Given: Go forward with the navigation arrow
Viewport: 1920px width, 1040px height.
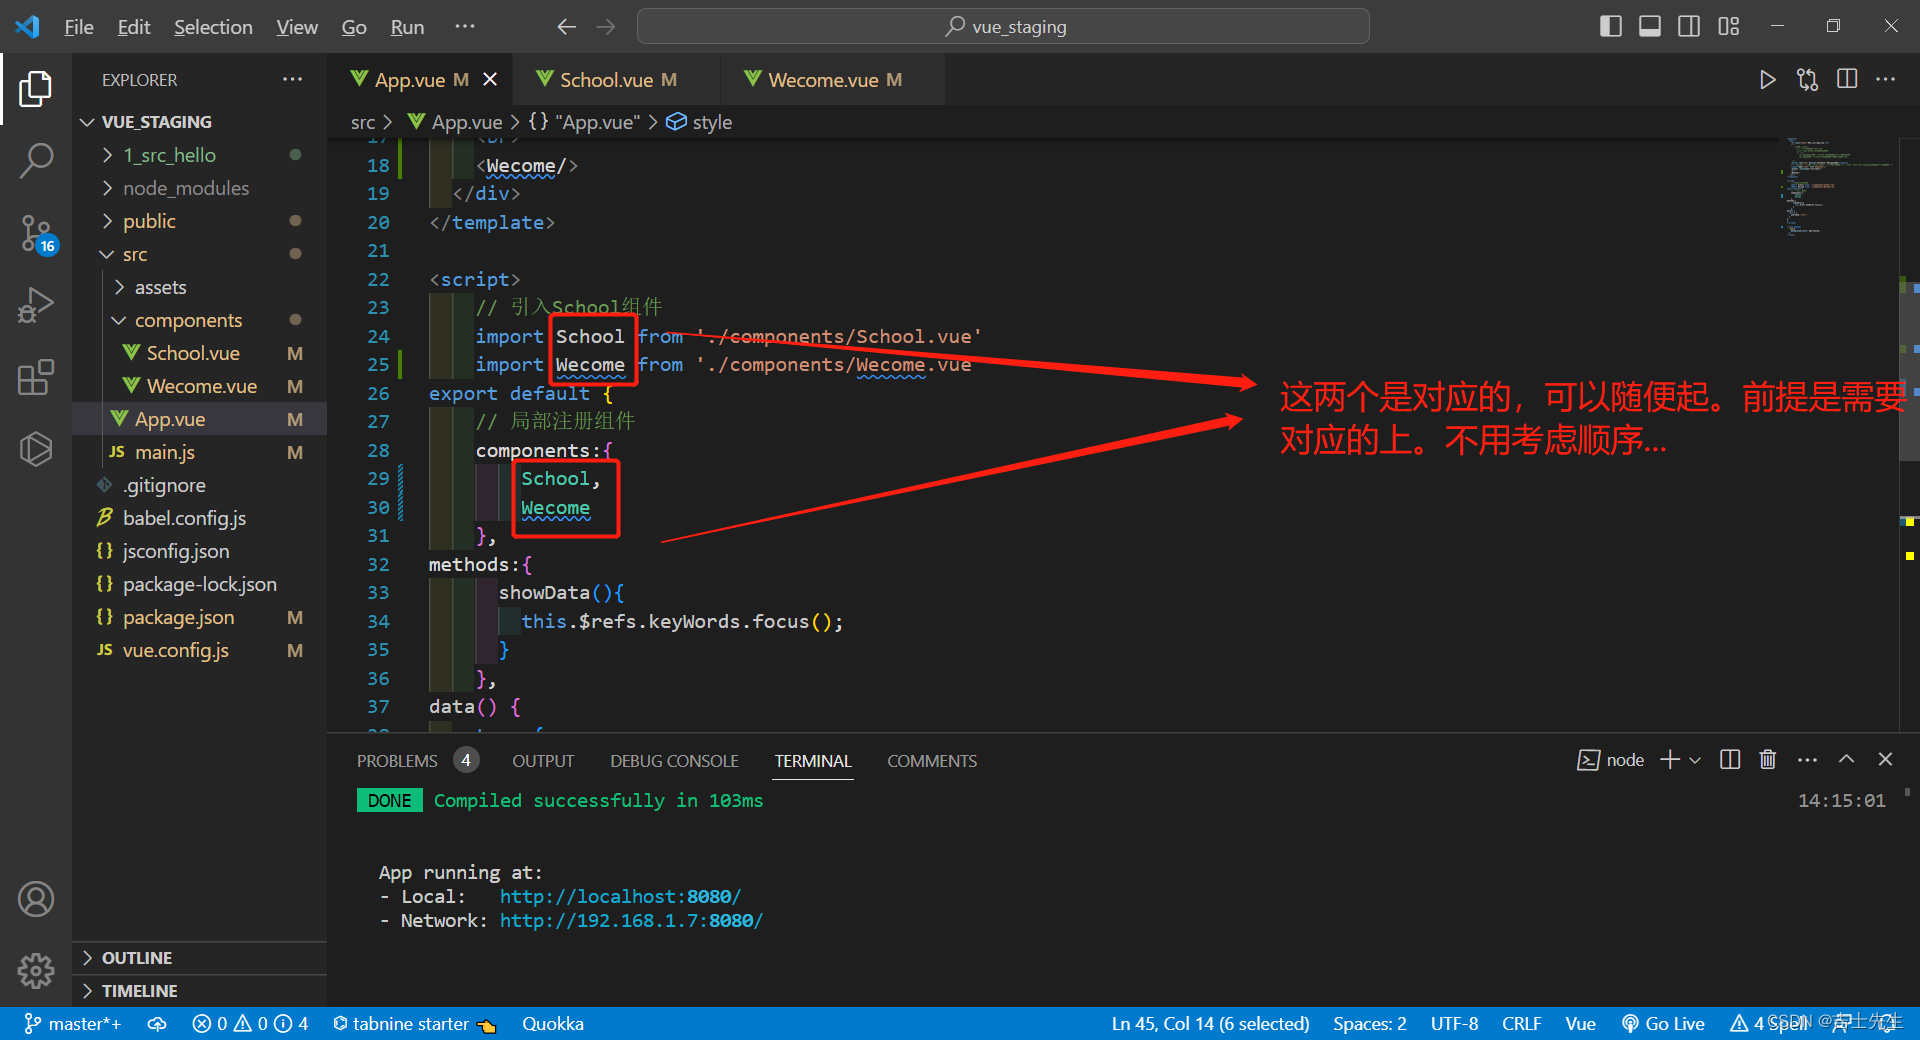Looking at the screenshot, I should (606, 27).
